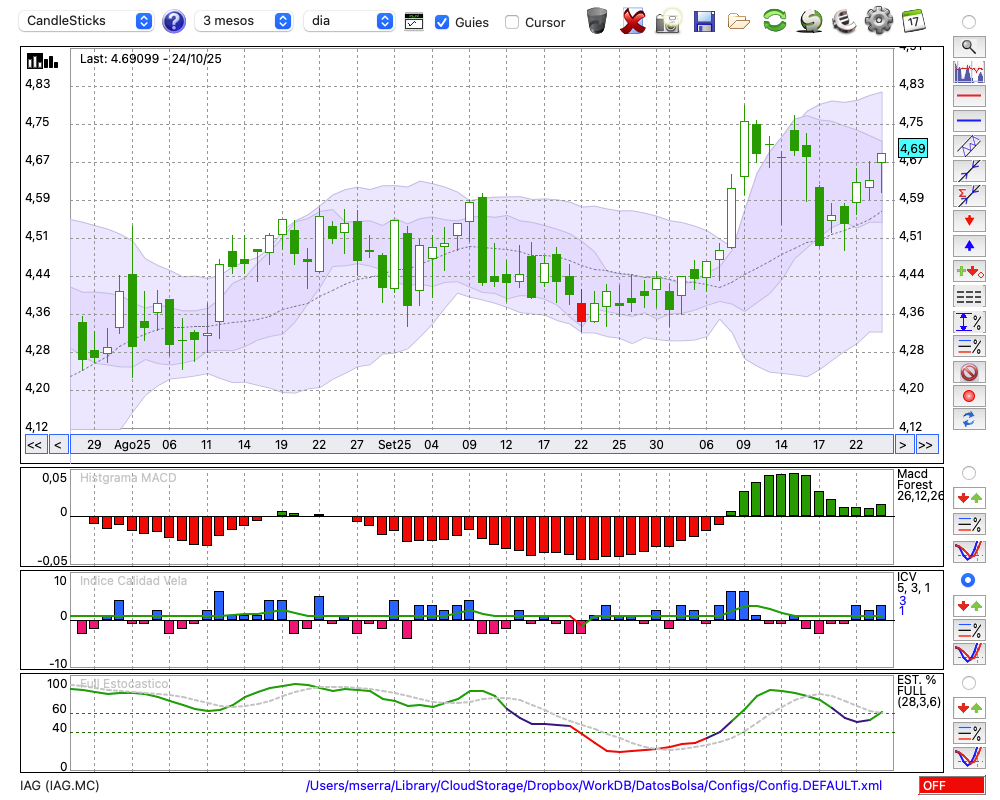Viewport: 1000px width, 800px height.
Task: Click the blue up arrow marker tool
Action: [x=968, y=246]
